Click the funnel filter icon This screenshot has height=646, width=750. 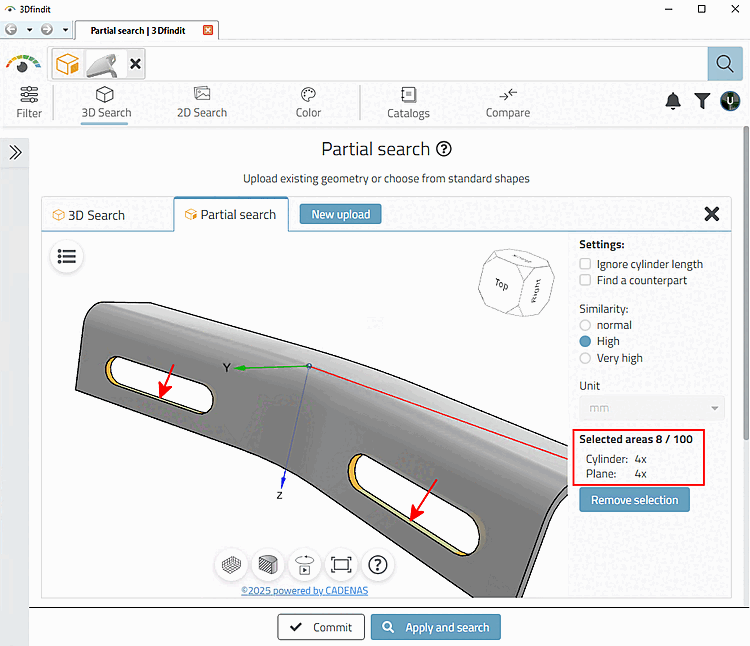[x=702, y=101]
